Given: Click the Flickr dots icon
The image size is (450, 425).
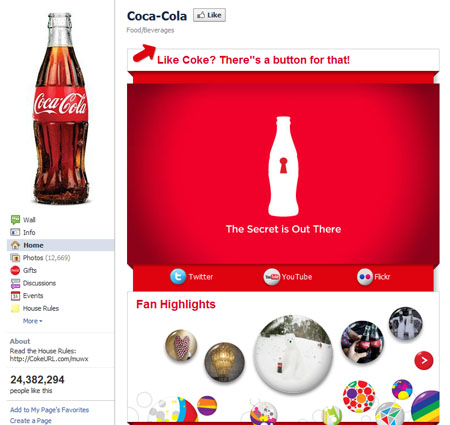Looking at the screenshot, I should click(365, 277).
